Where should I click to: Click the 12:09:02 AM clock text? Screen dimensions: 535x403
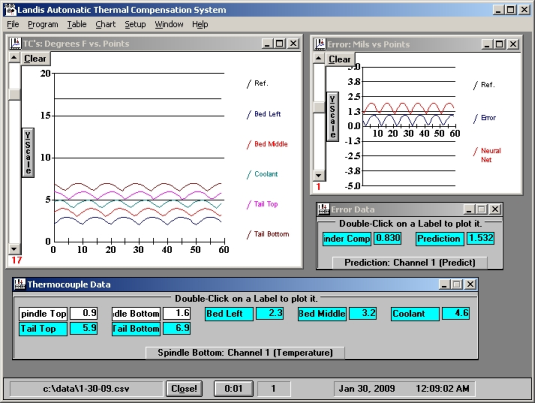pos(443,389)
